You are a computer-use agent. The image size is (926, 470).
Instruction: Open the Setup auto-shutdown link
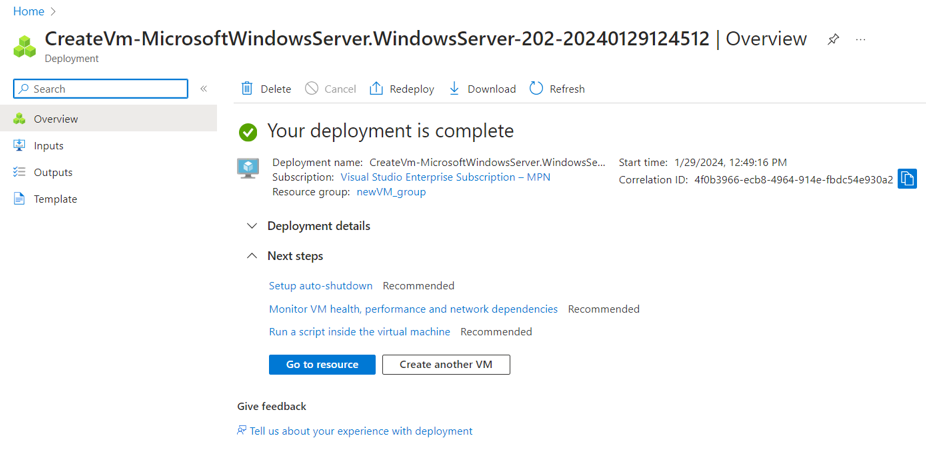pos(321,286)
